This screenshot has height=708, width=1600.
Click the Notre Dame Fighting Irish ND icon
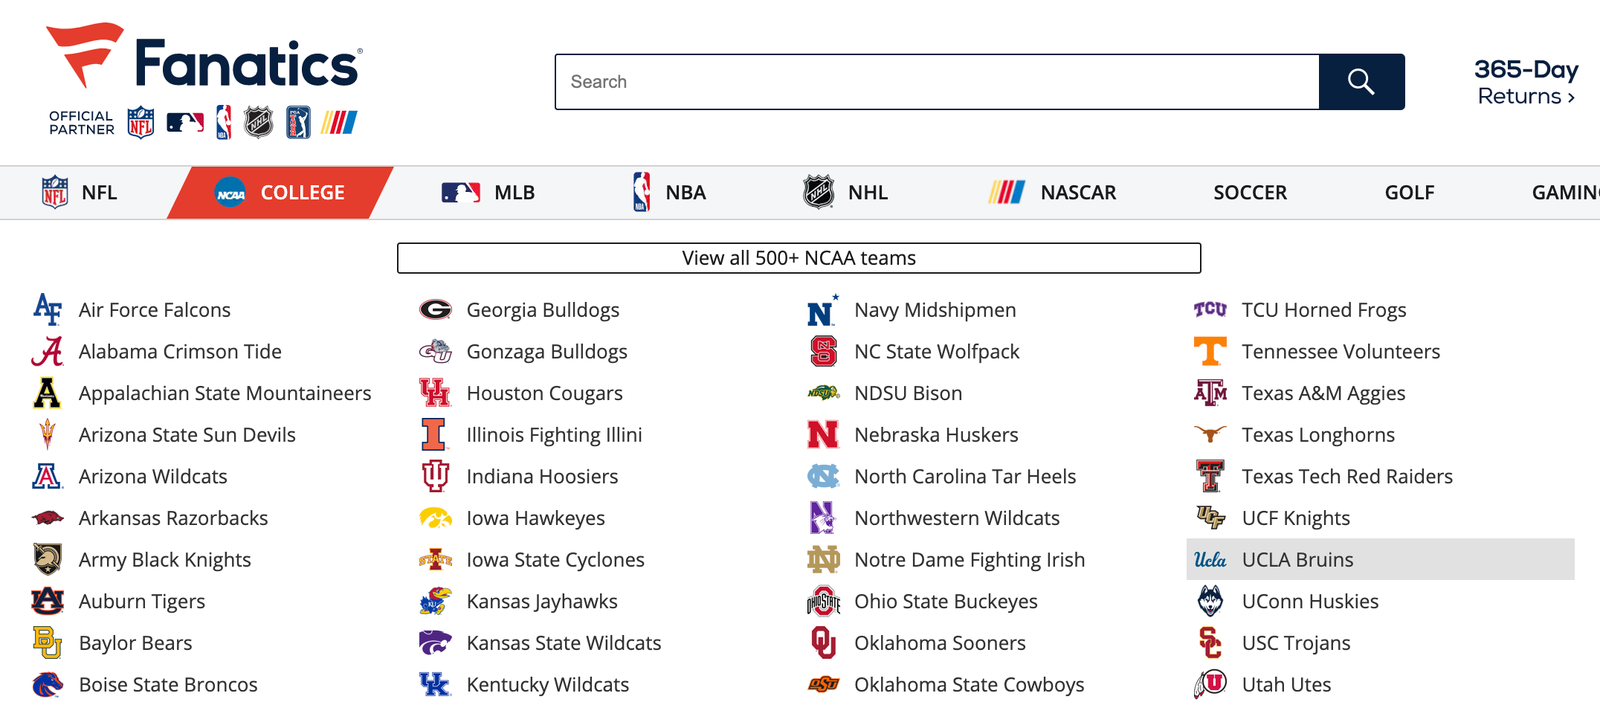pyautogui.click(x=823, y=560)
